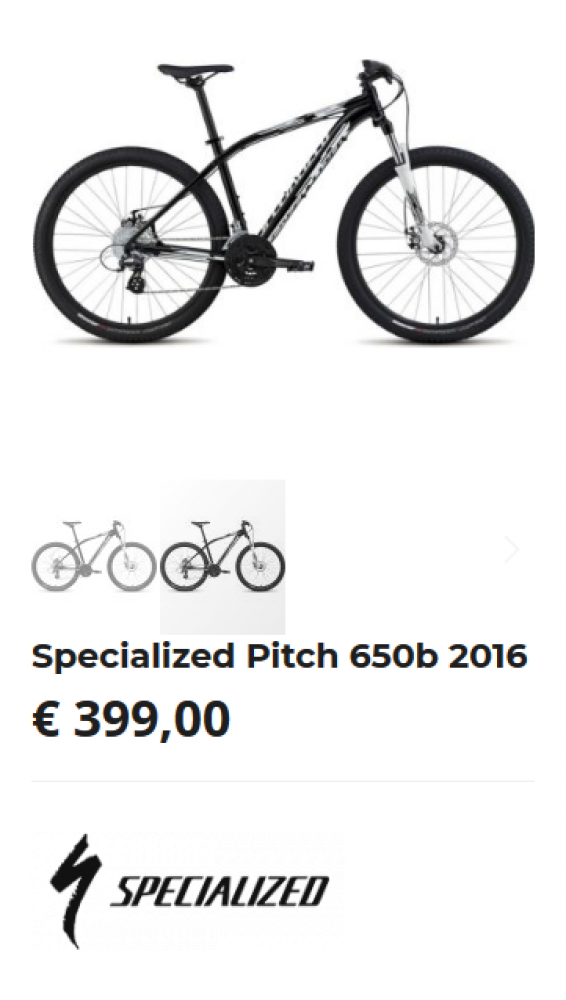The image size is (566, 1000).
Task: Click the black seatpost in main photo
Action: click(x=207, y=112)
